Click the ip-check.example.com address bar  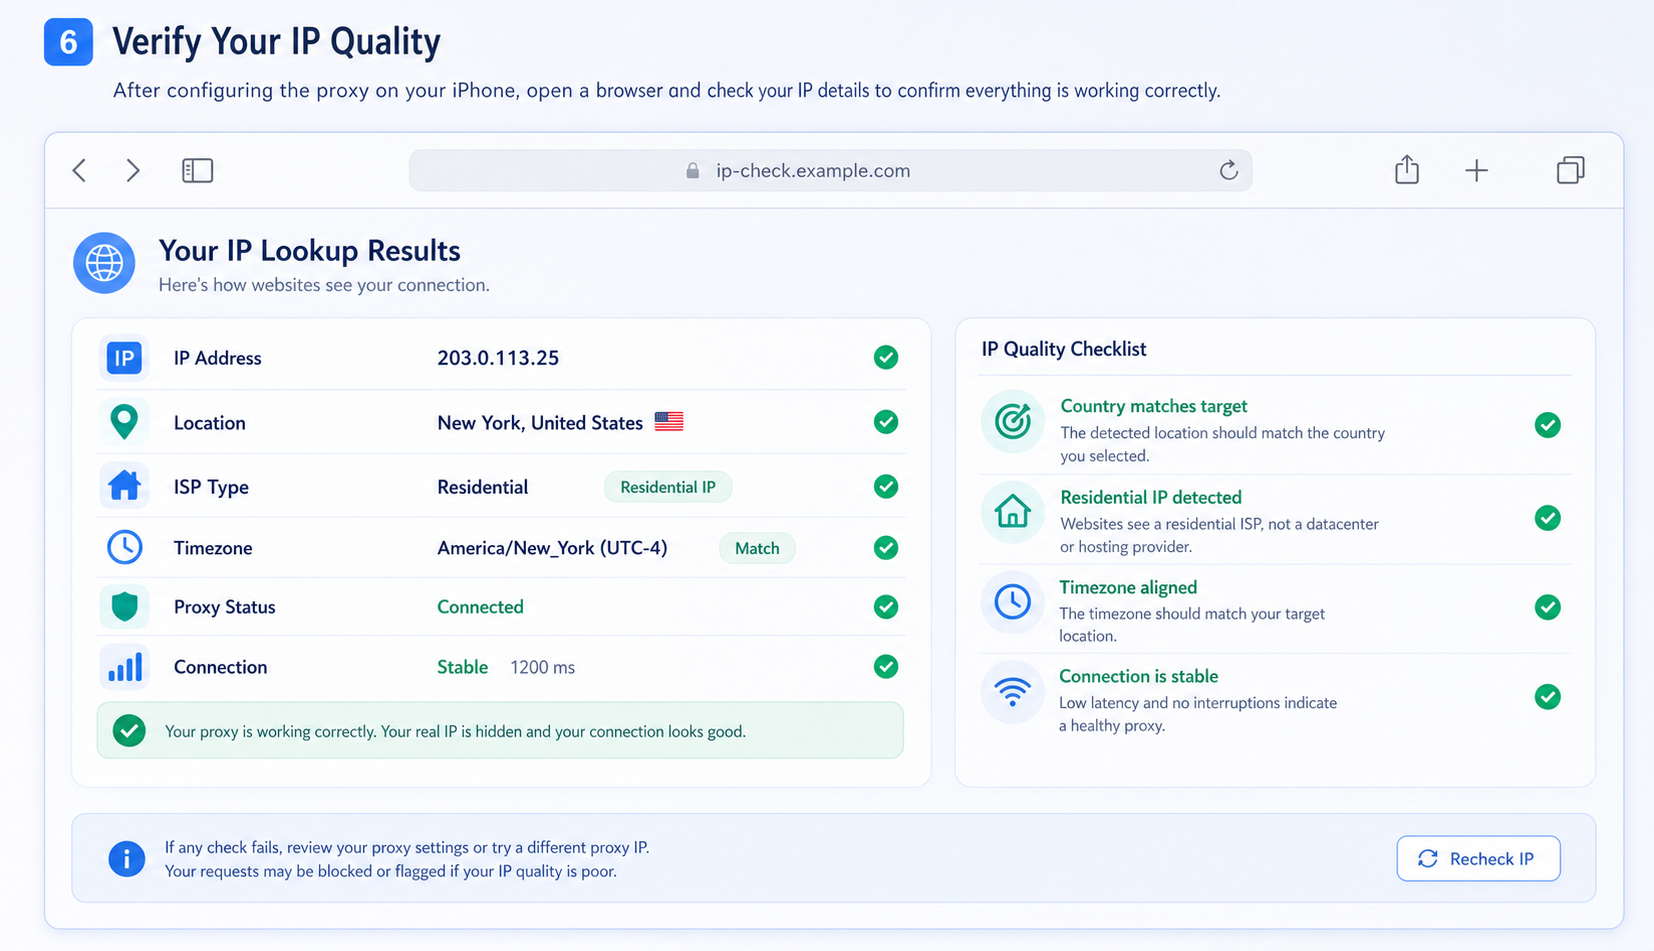tap(830, 170)
